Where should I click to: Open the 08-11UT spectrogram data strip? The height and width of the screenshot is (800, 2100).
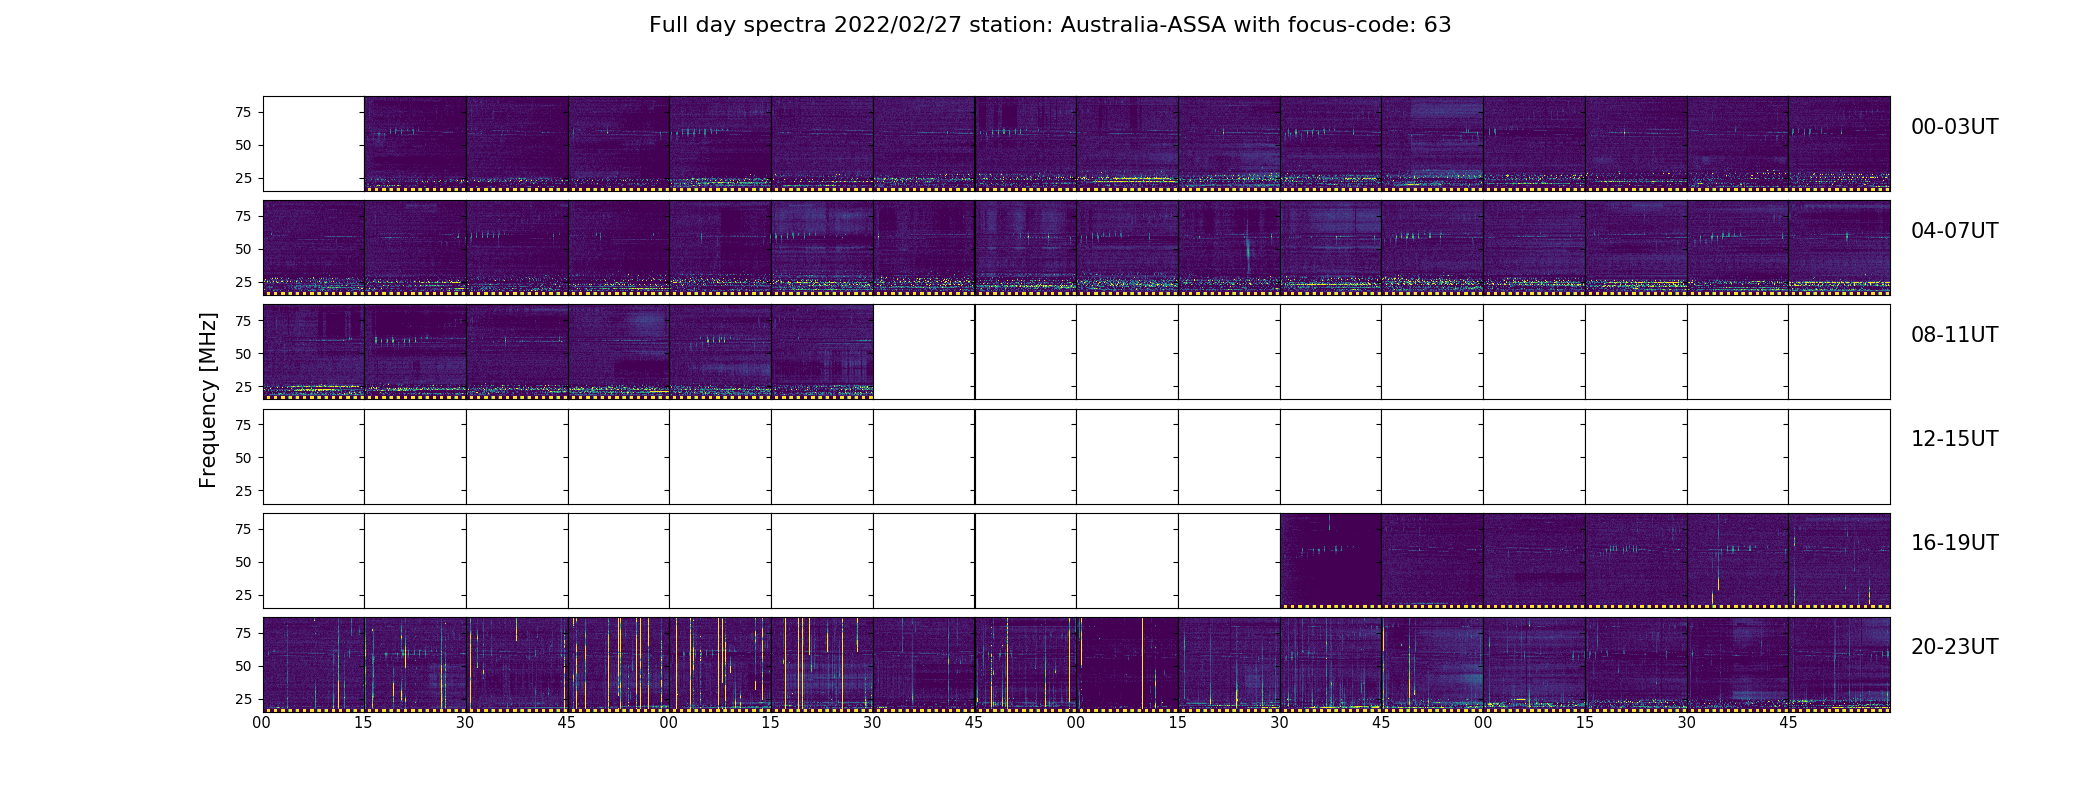568,352
